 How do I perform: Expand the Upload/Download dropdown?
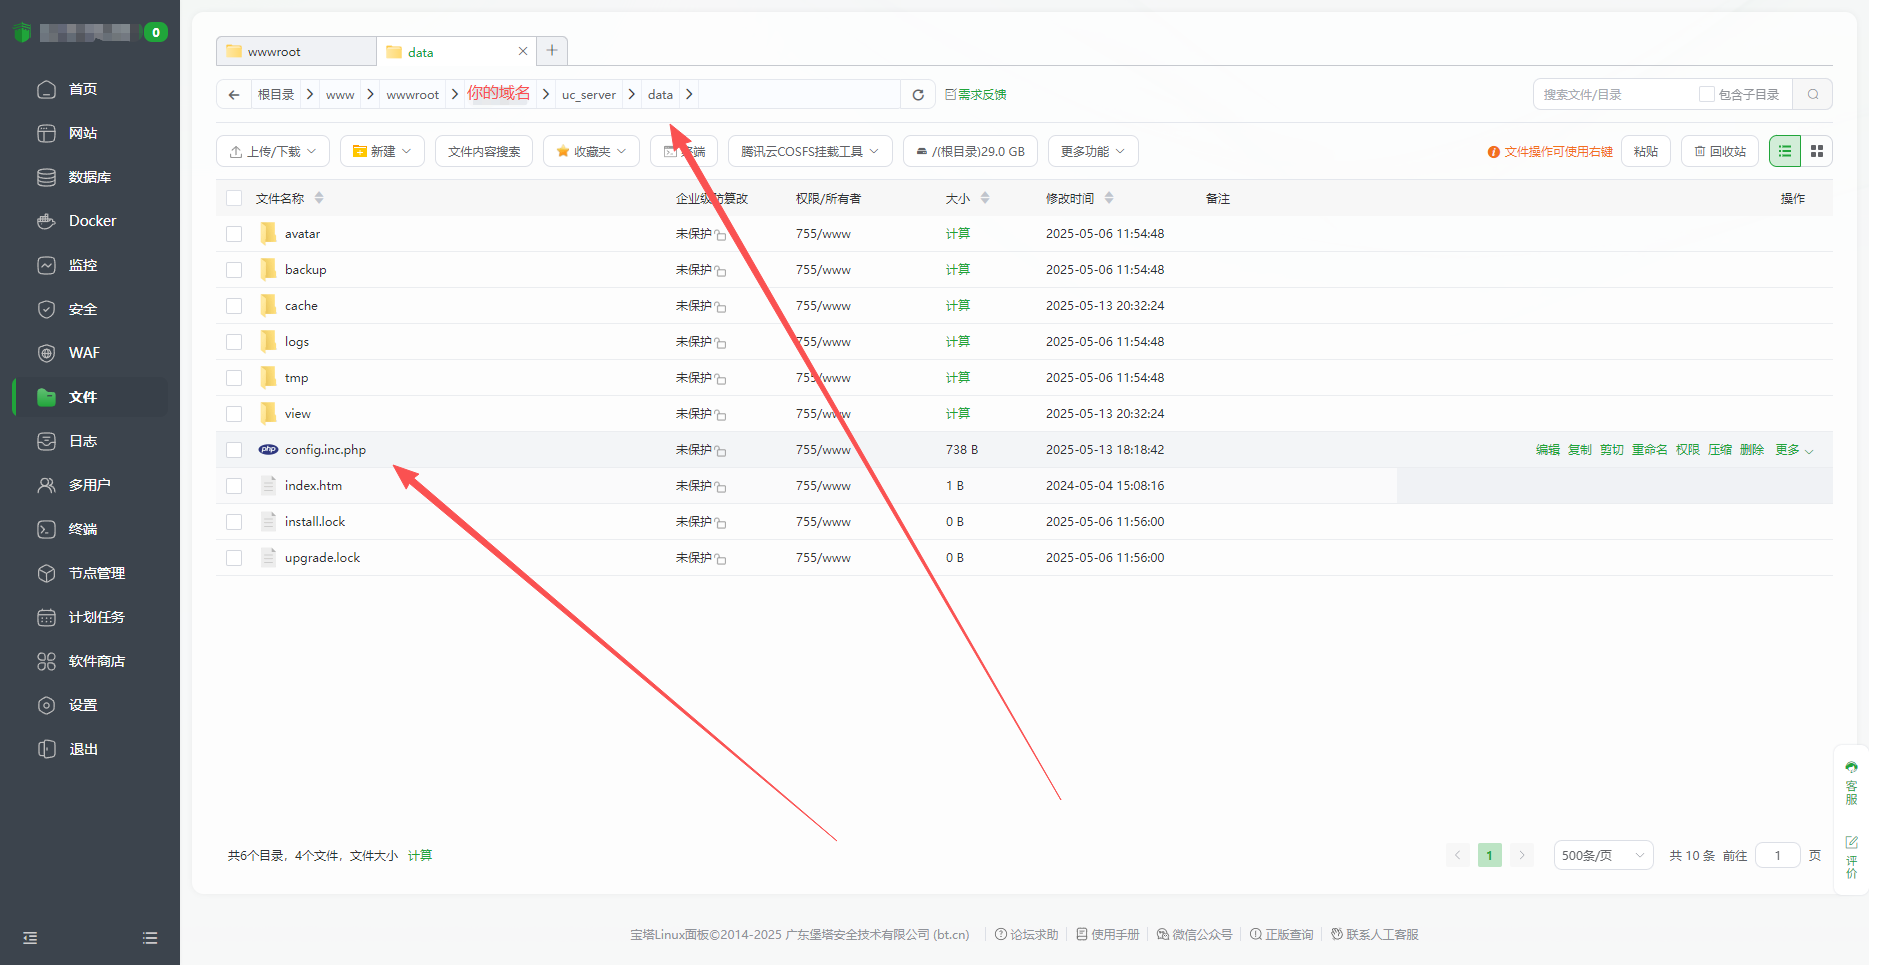point(273,152)
